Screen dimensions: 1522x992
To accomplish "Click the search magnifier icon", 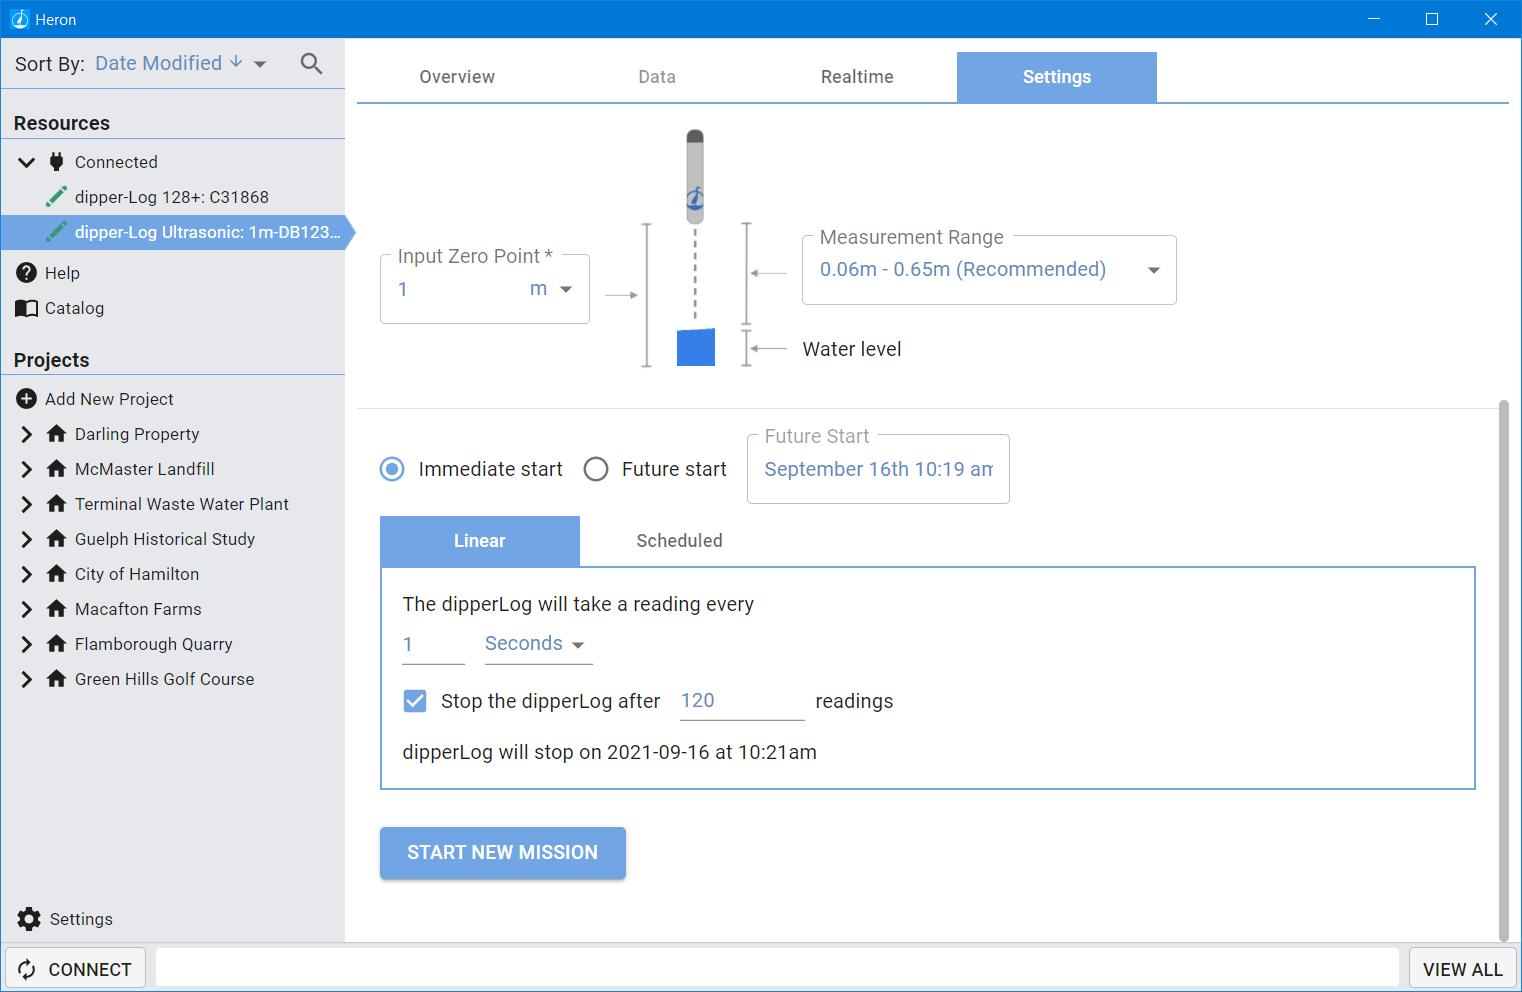I will tap(311, 64).
